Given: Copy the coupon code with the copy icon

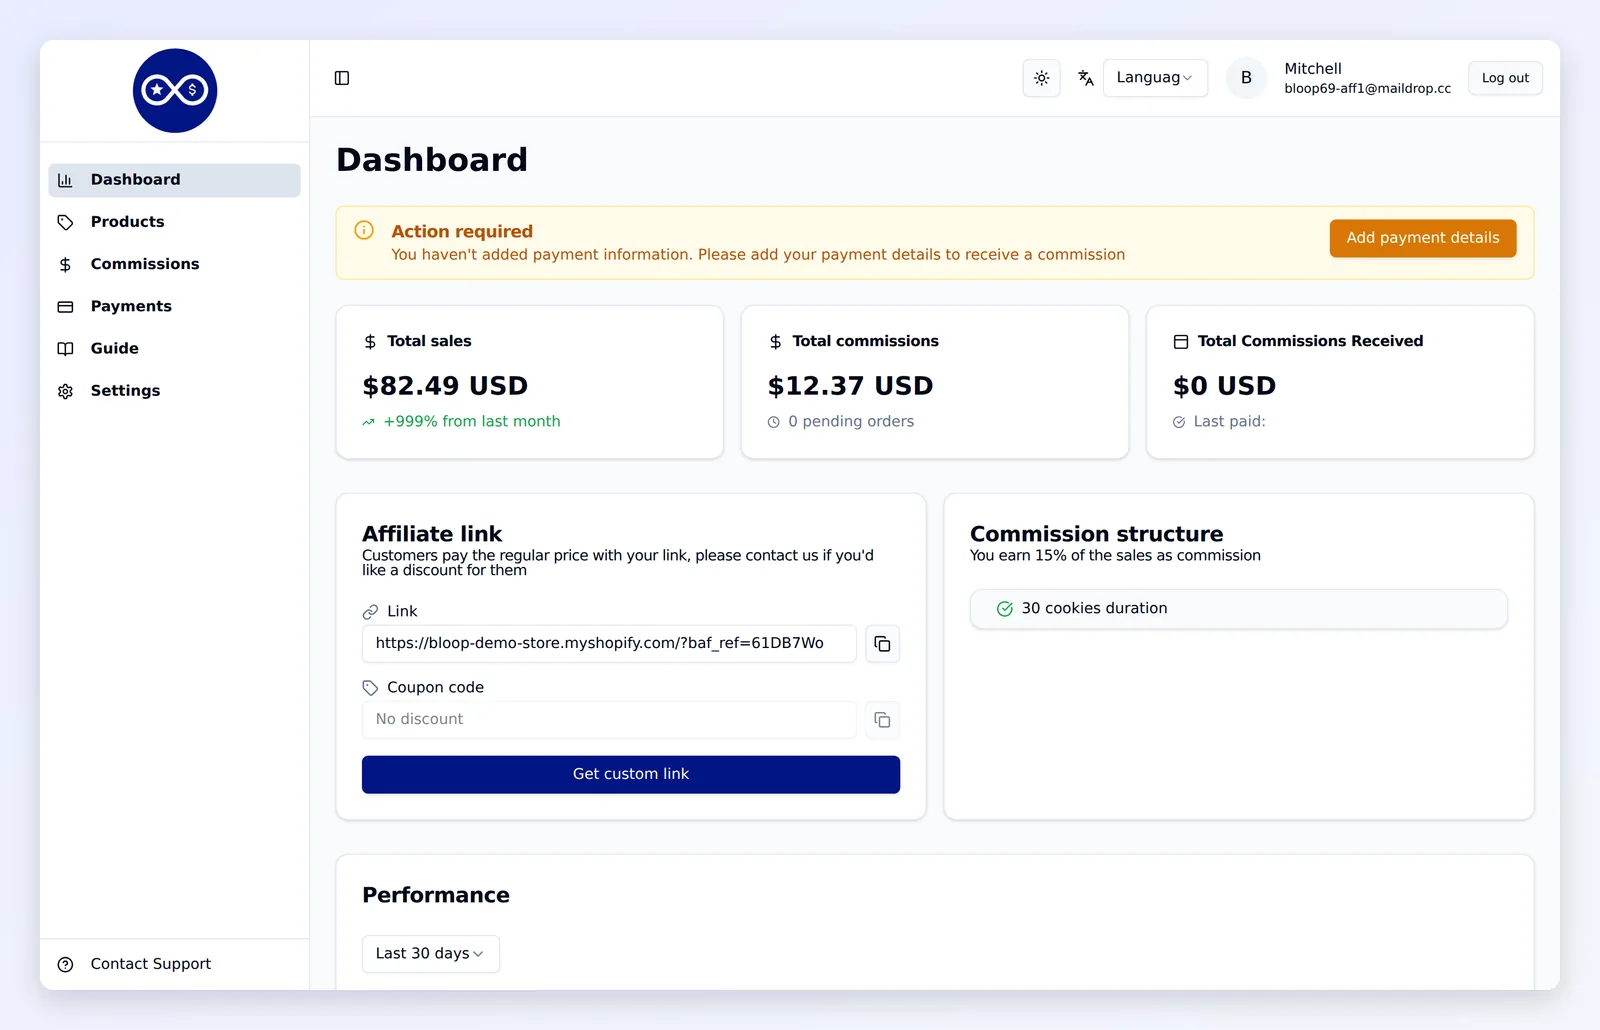Looking at the screenshot, I should click(882, 720).
